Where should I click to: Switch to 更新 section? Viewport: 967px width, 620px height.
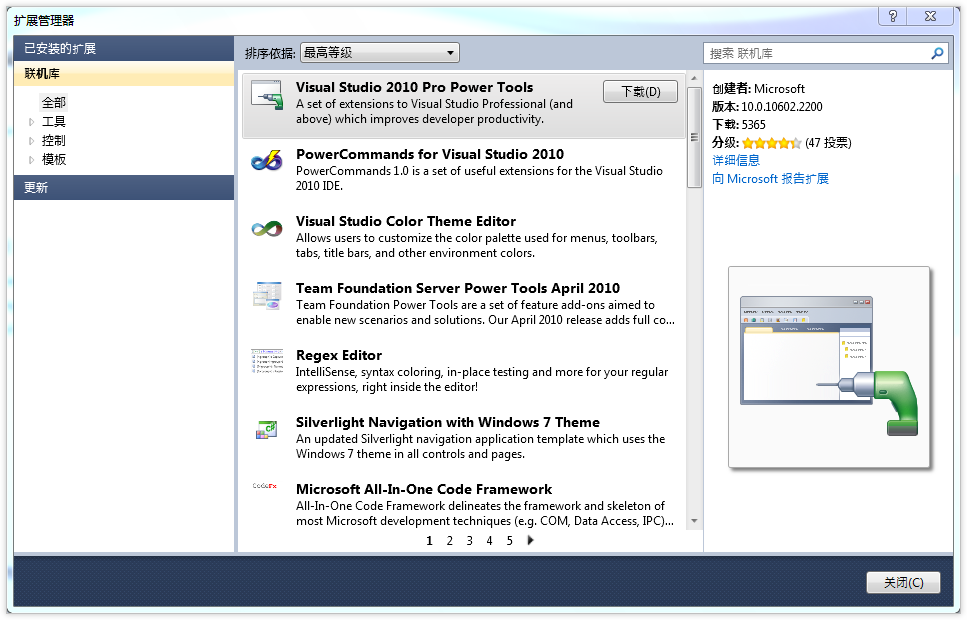123,188
